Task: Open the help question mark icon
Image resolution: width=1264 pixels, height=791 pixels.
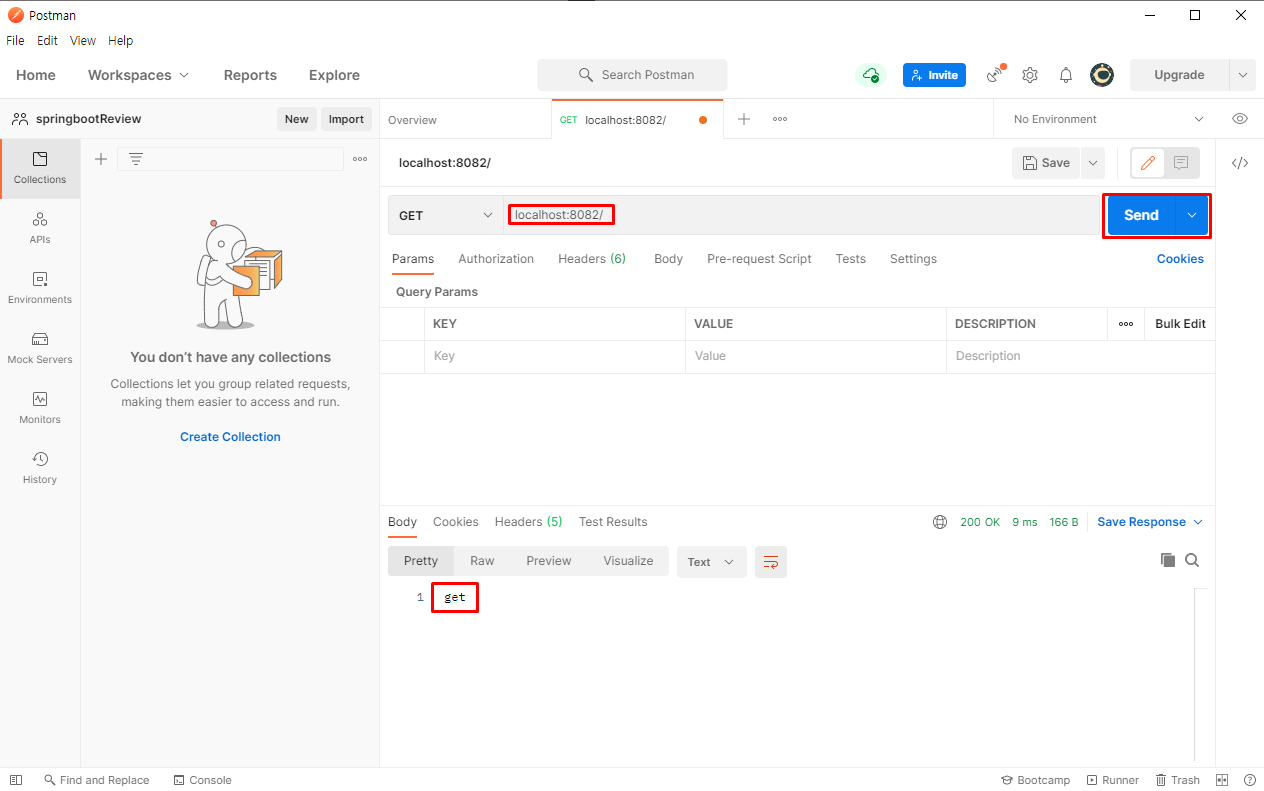Action: [x=1249, y=780]
